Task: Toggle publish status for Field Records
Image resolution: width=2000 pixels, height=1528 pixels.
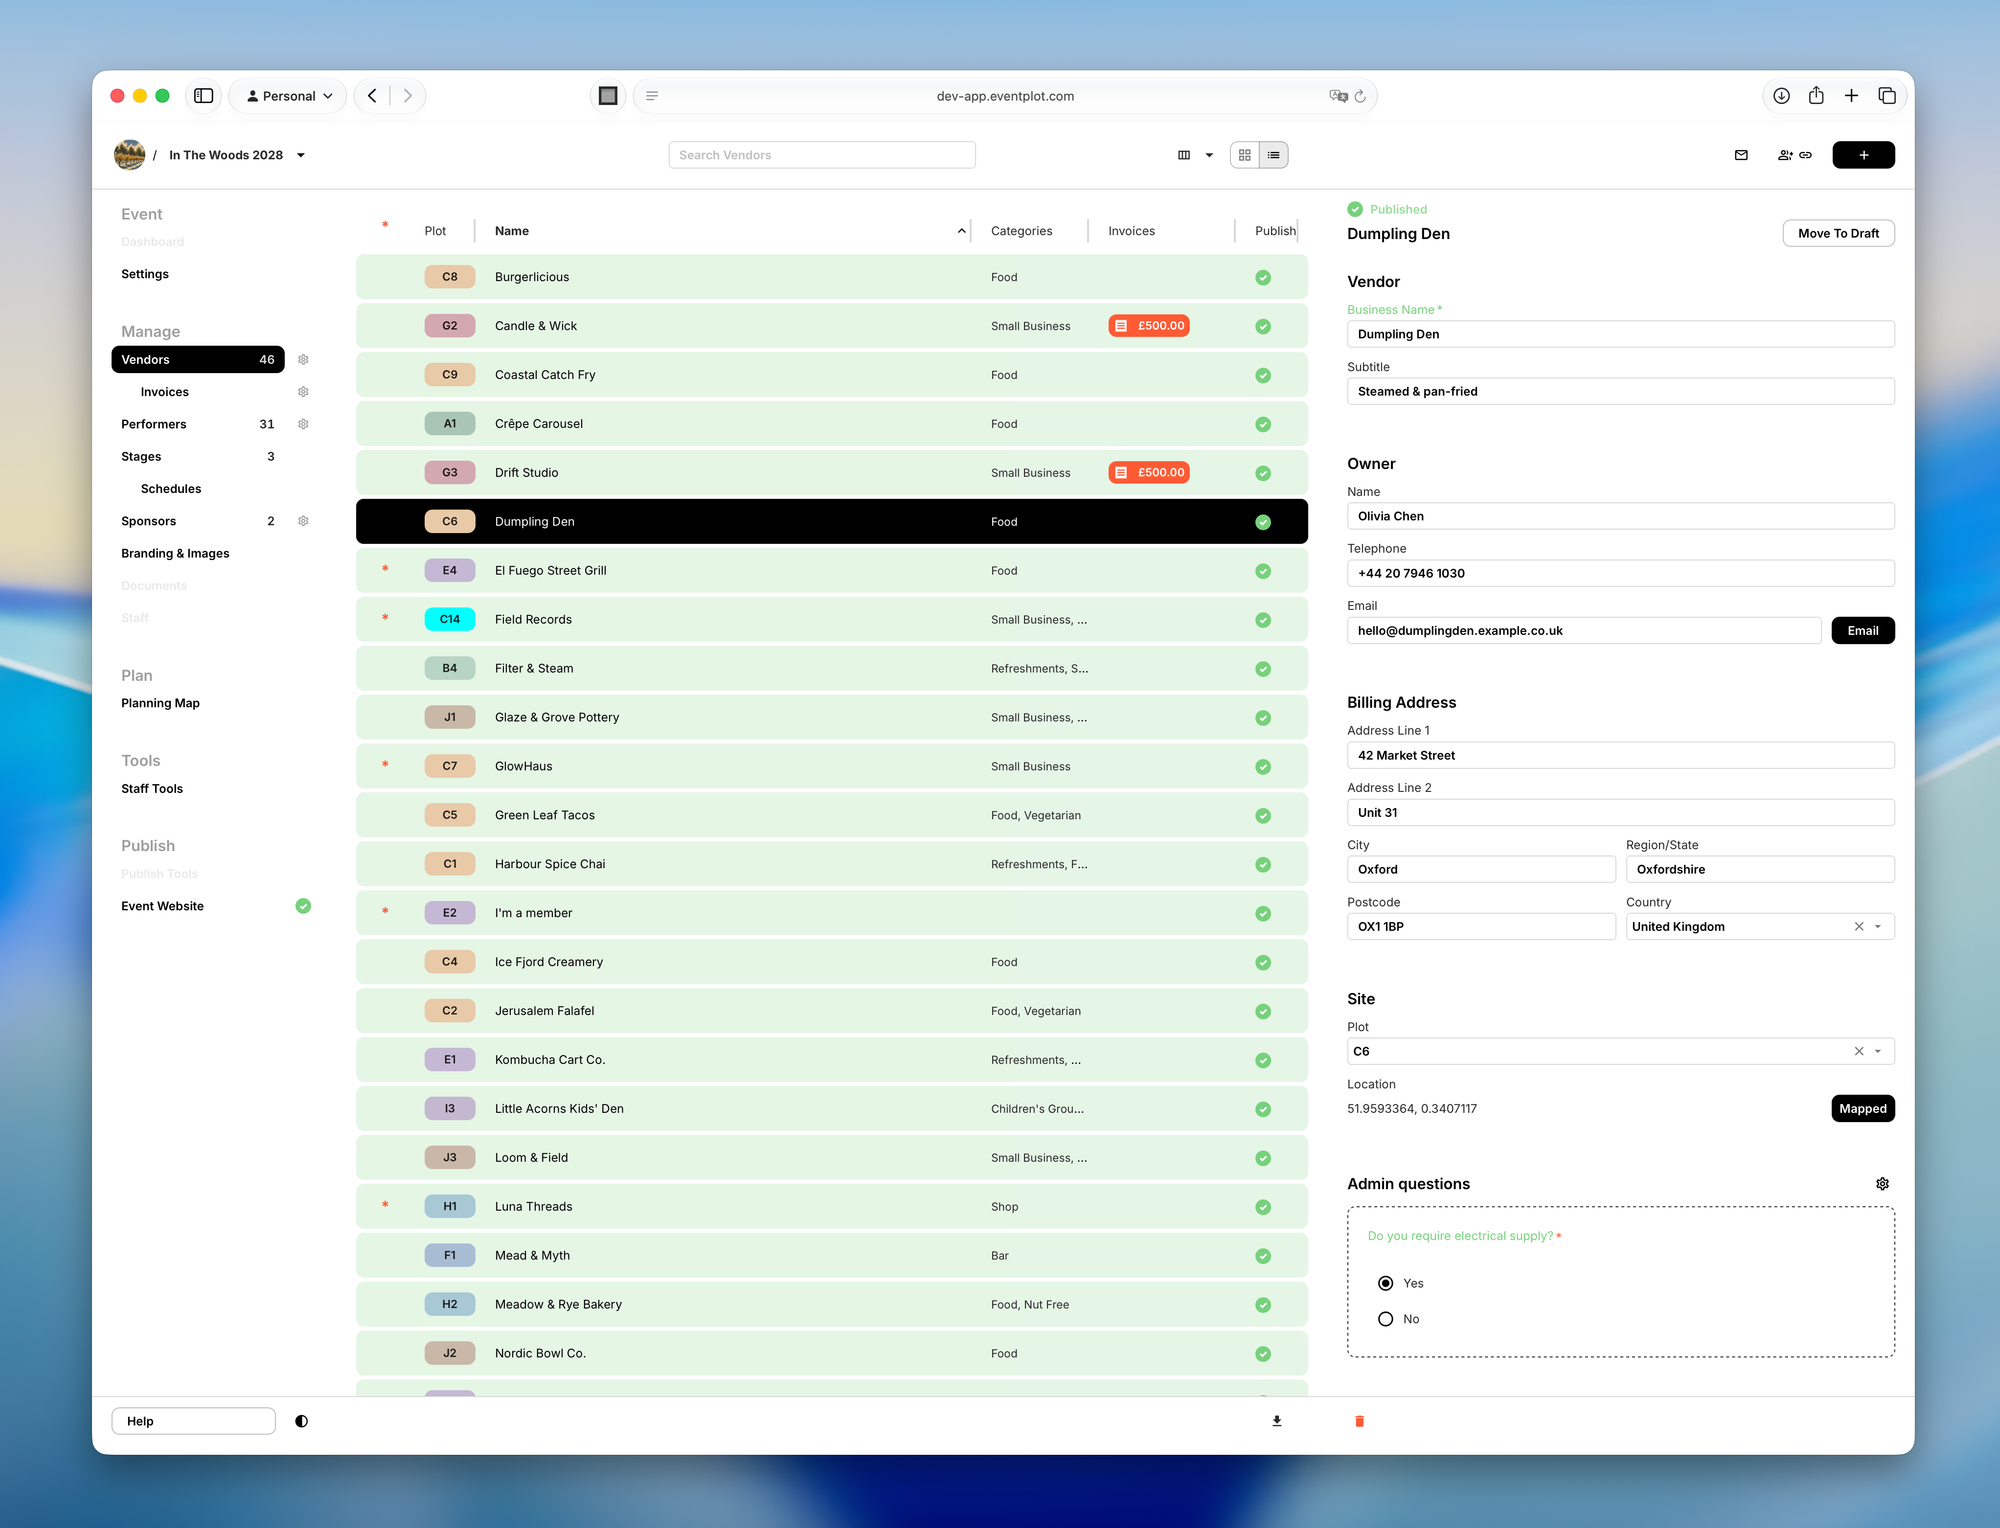Action: click(x=1263, y=620)
